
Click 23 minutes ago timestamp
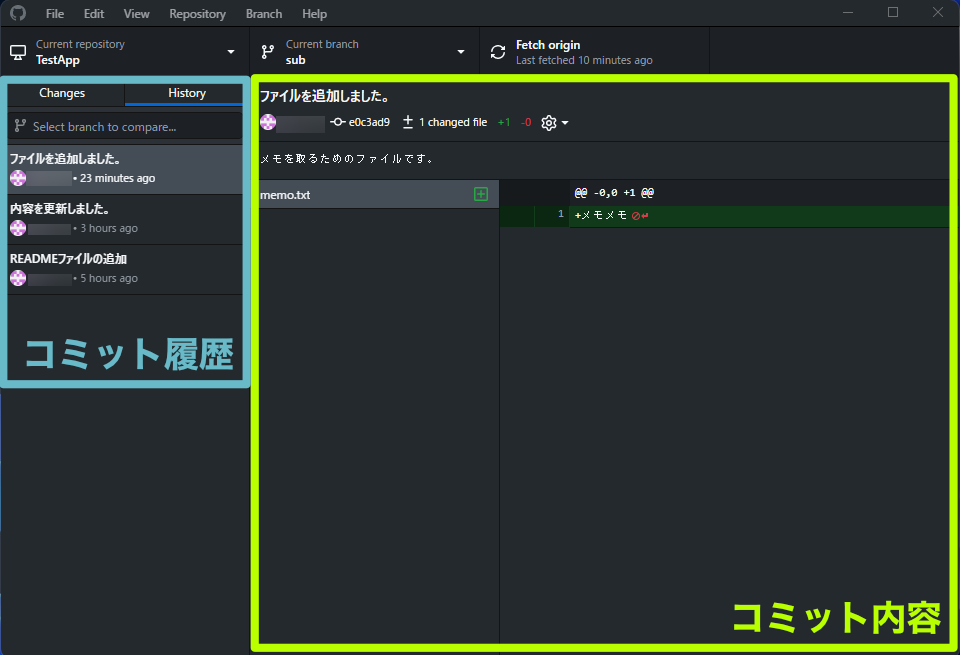tap(118, 178)
